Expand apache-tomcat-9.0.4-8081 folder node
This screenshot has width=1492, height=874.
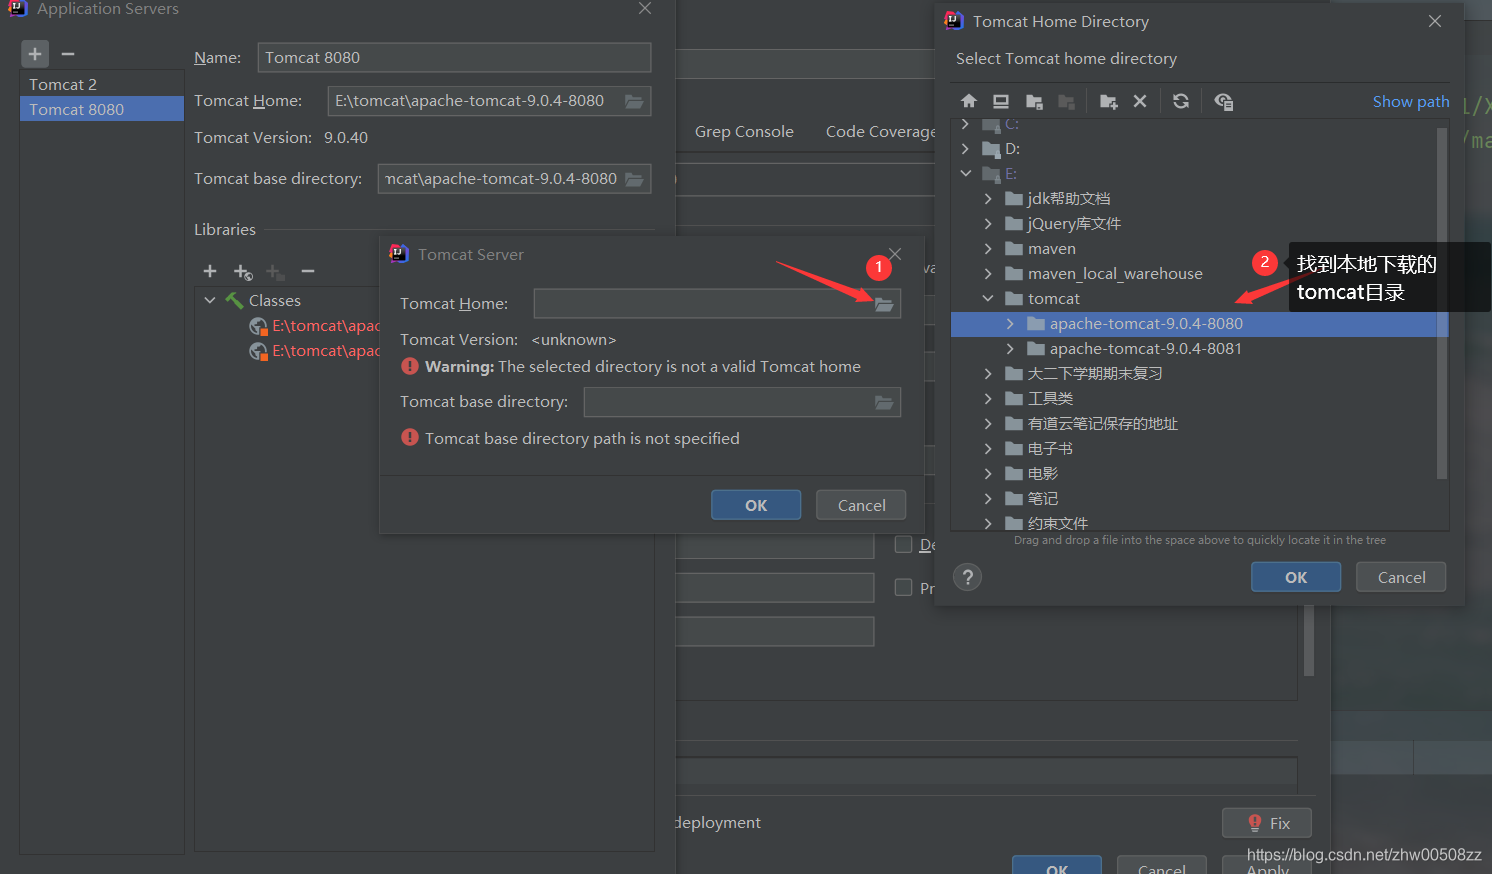point(1010,349)
